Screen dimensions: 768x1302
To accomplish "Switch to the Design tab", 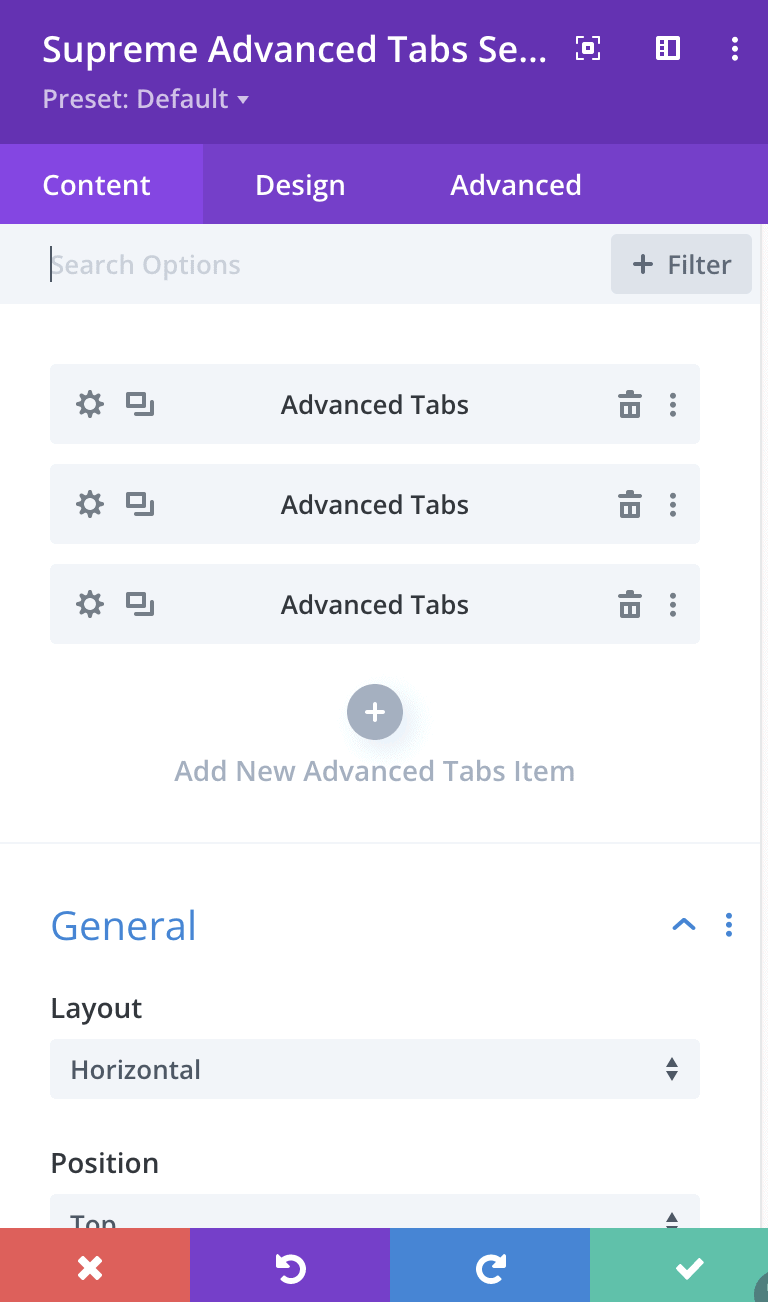I will (300, 185).
